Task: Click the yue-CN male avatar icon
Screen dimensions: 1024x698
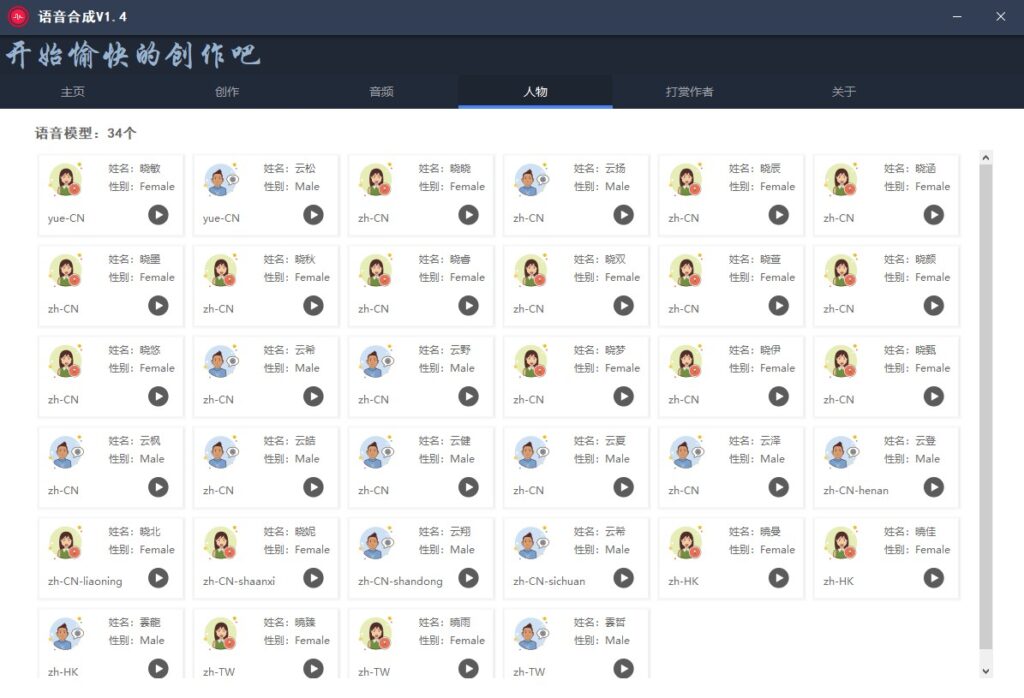Action: [x=221, y=180]
